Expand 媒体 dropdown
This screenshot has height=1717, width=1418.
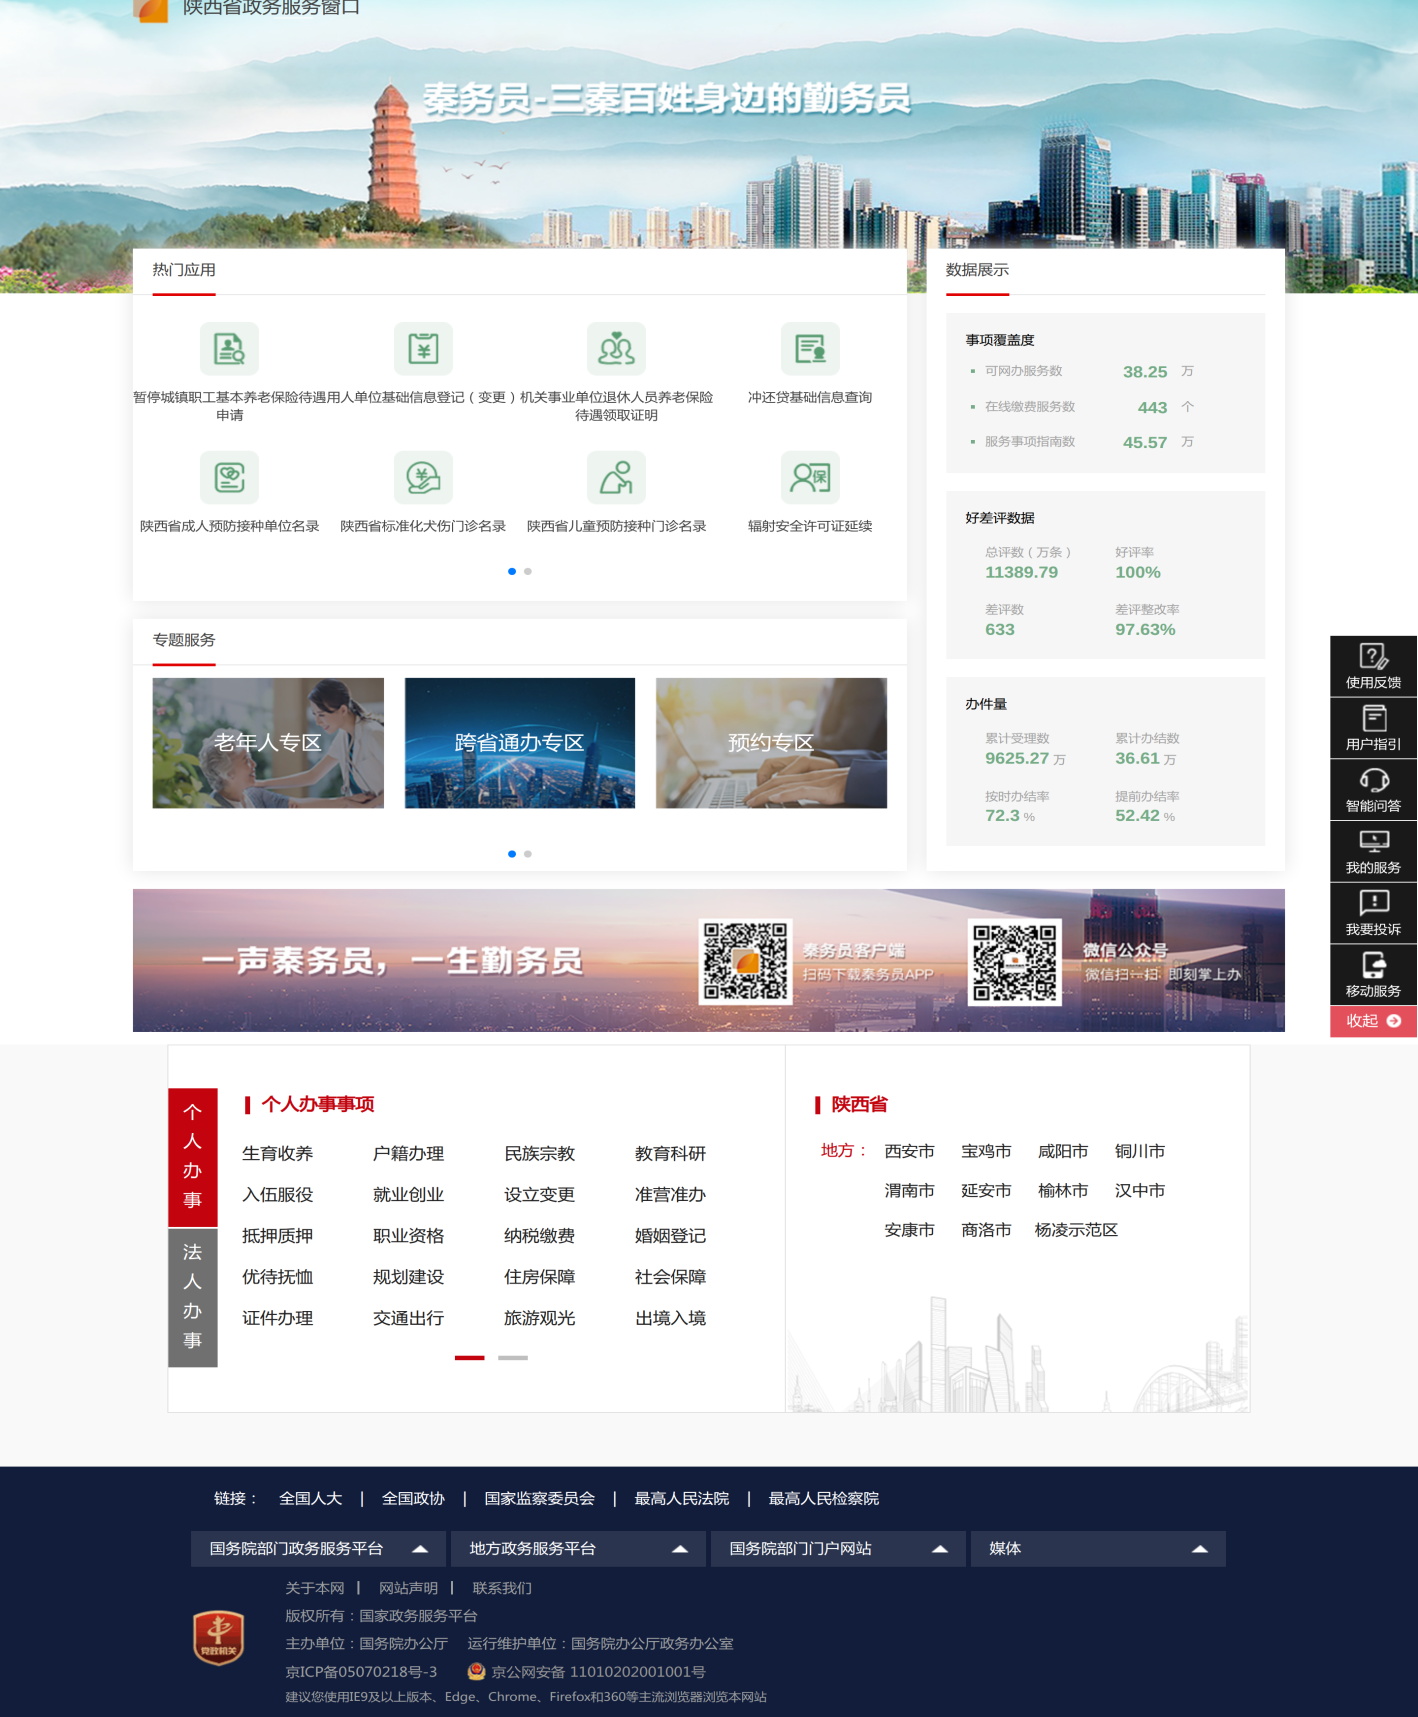pyautogui.click(x=1098, y=1548)
